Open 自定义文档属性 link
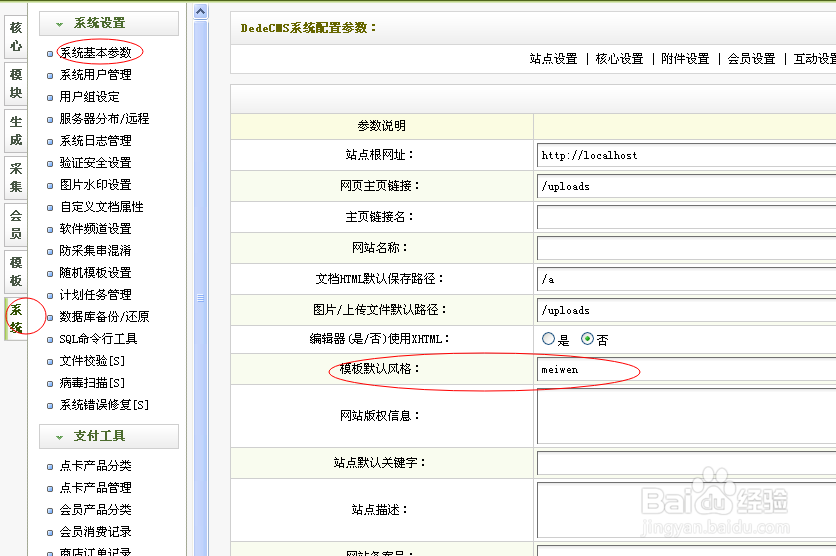The height and width of the screenshot is (556, 836). tap(101, 206)
